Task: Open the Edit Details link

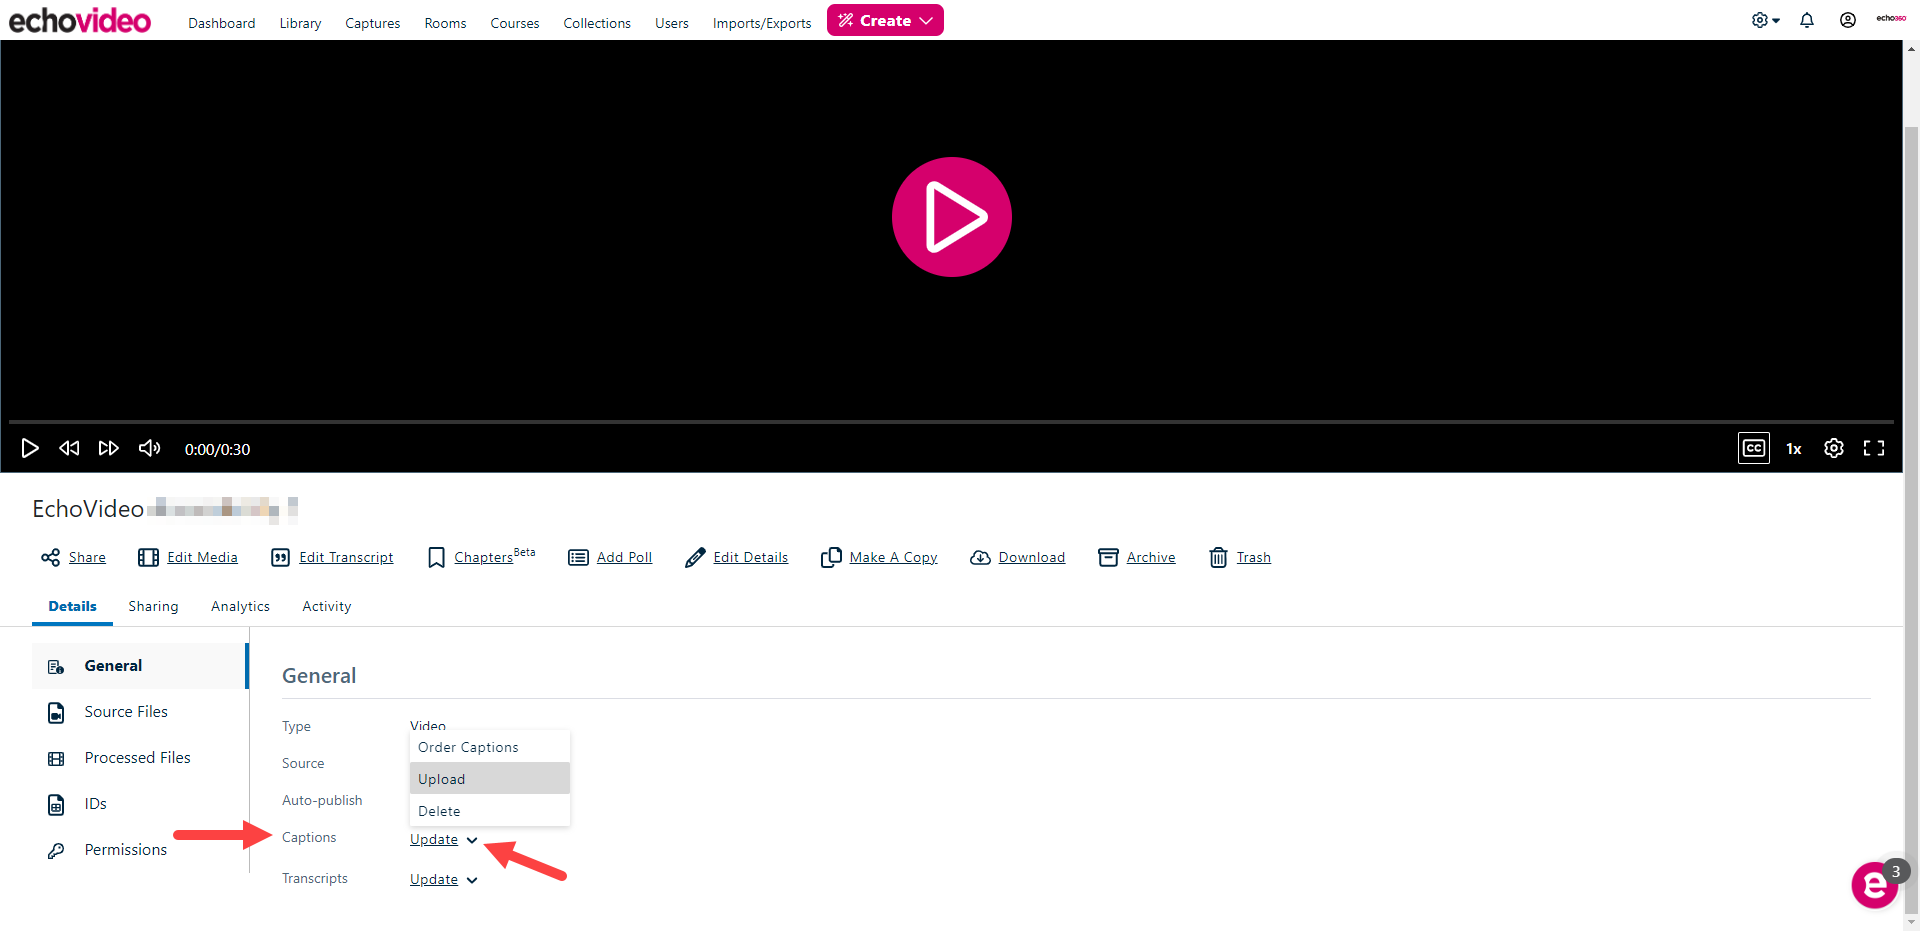Action: coord(751,557)
